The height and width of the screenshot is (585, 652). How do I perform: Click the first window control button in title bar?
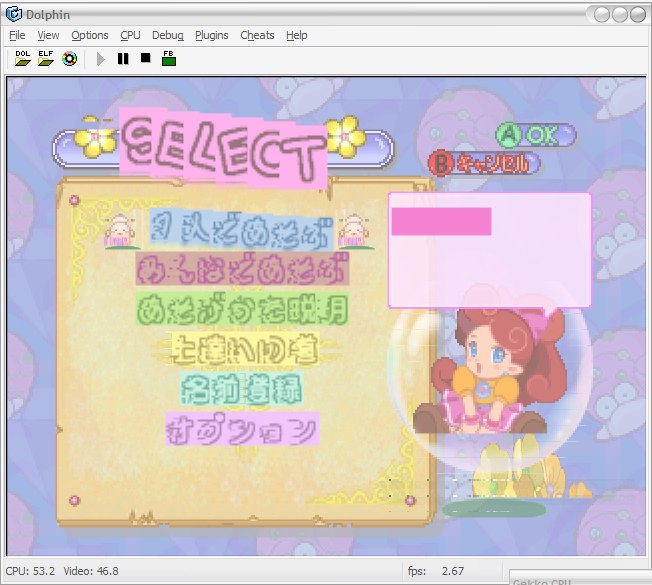pos(602,15)
